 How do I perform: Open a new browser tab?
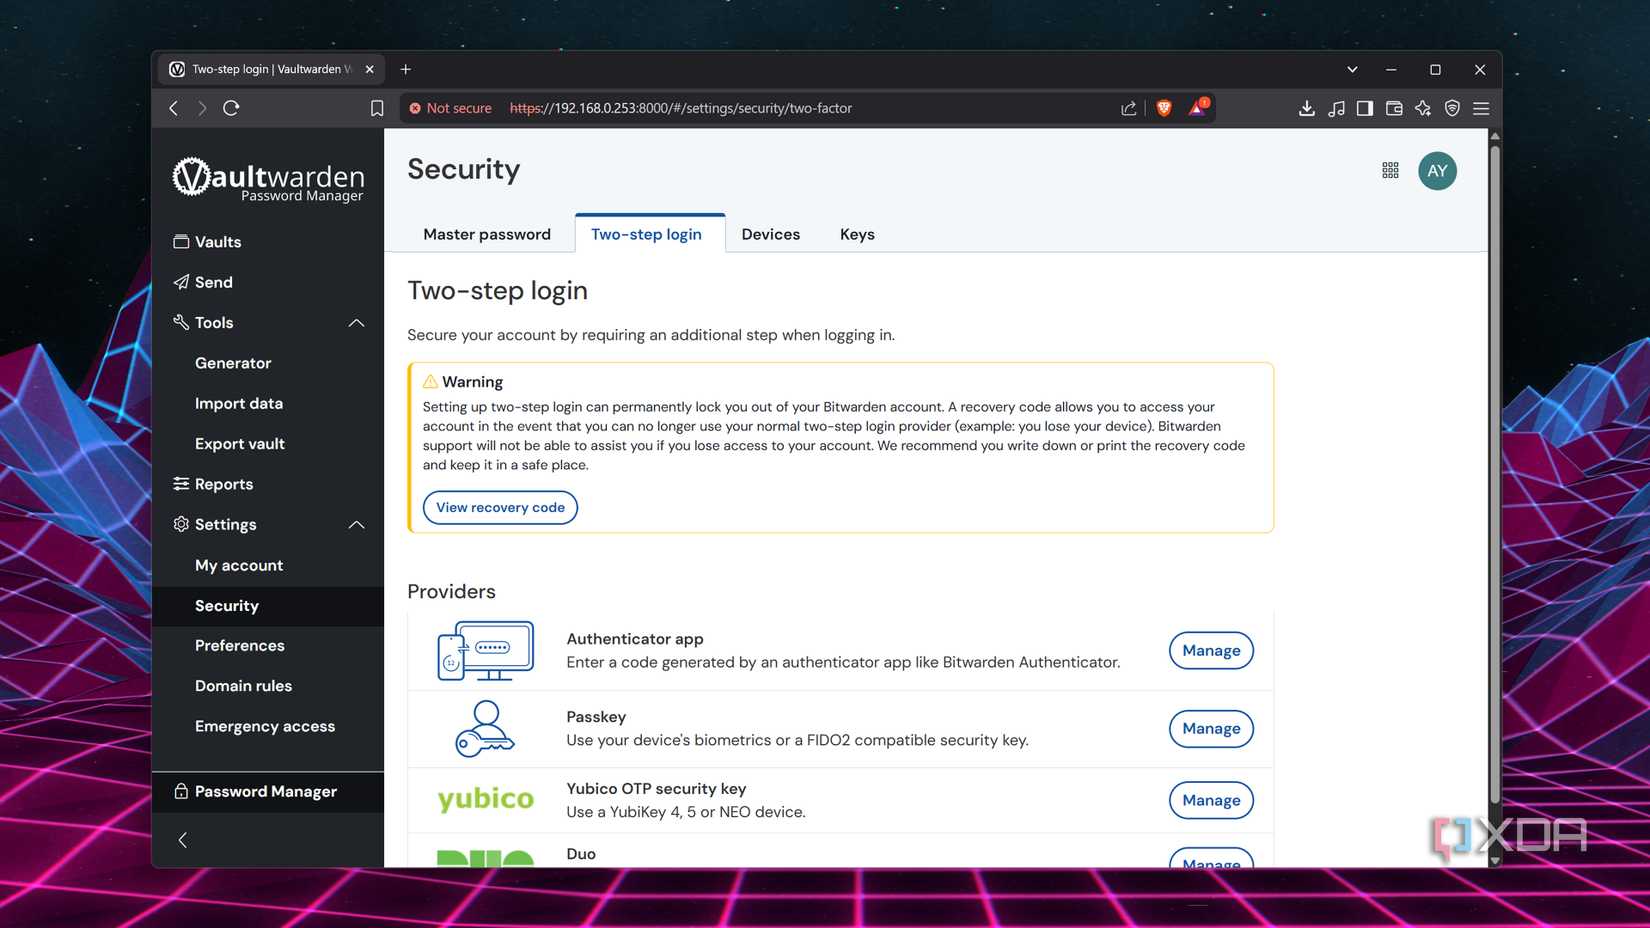(x=405, y=69)
